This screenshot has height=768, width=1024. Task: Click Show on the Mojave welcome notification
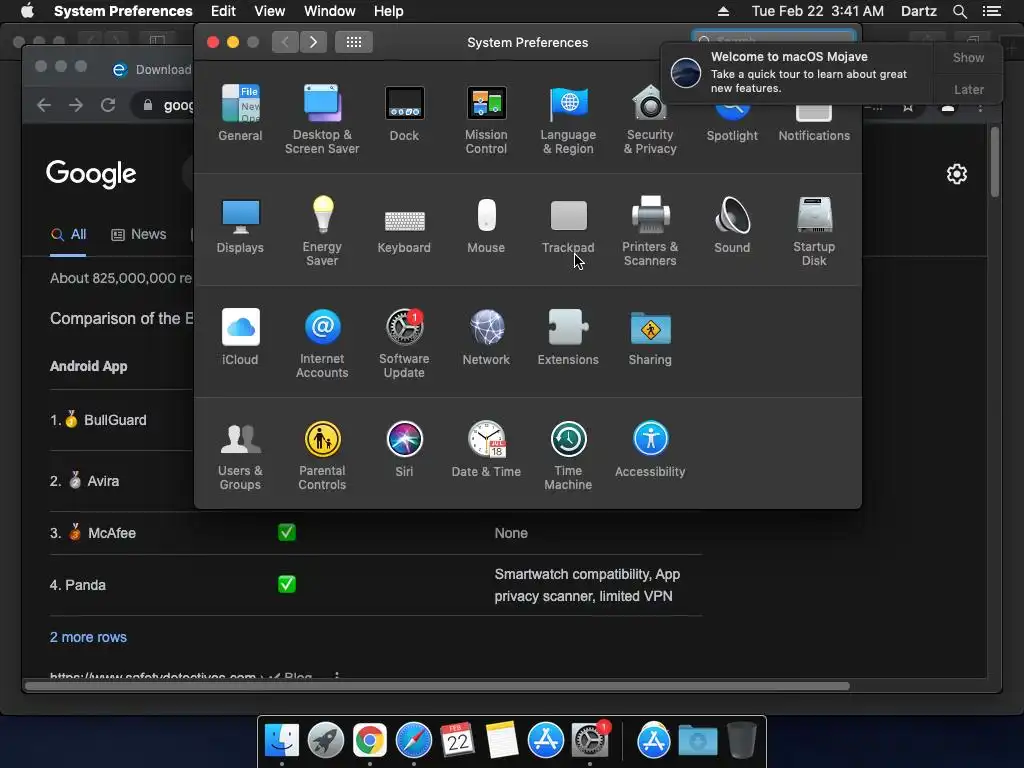tap(968, 57)
